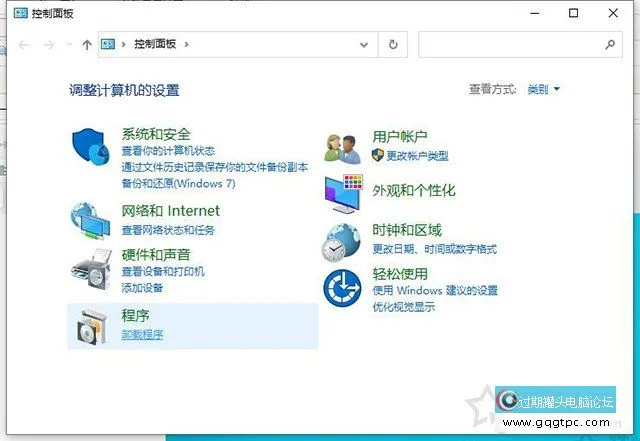Viewport: 640px width, 441px height.
Task: Open 时钟和区域 category heading
Action: [x=407, y=230]
